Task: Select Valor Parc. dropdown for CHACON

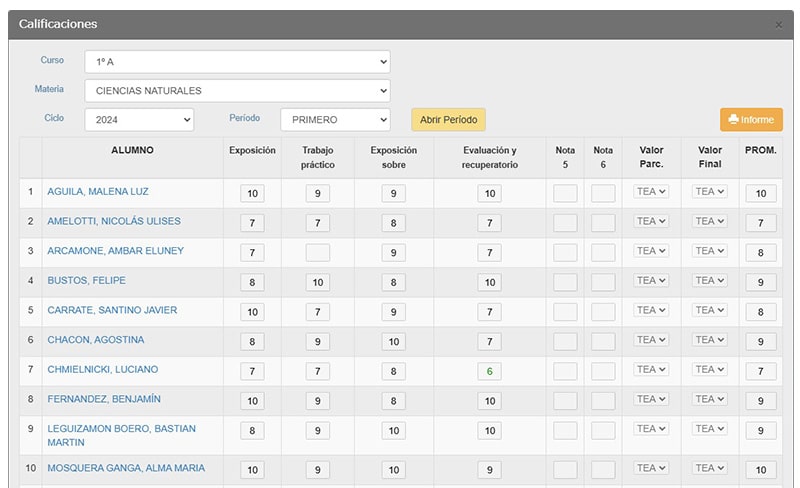Action: (x=651, y=339)
